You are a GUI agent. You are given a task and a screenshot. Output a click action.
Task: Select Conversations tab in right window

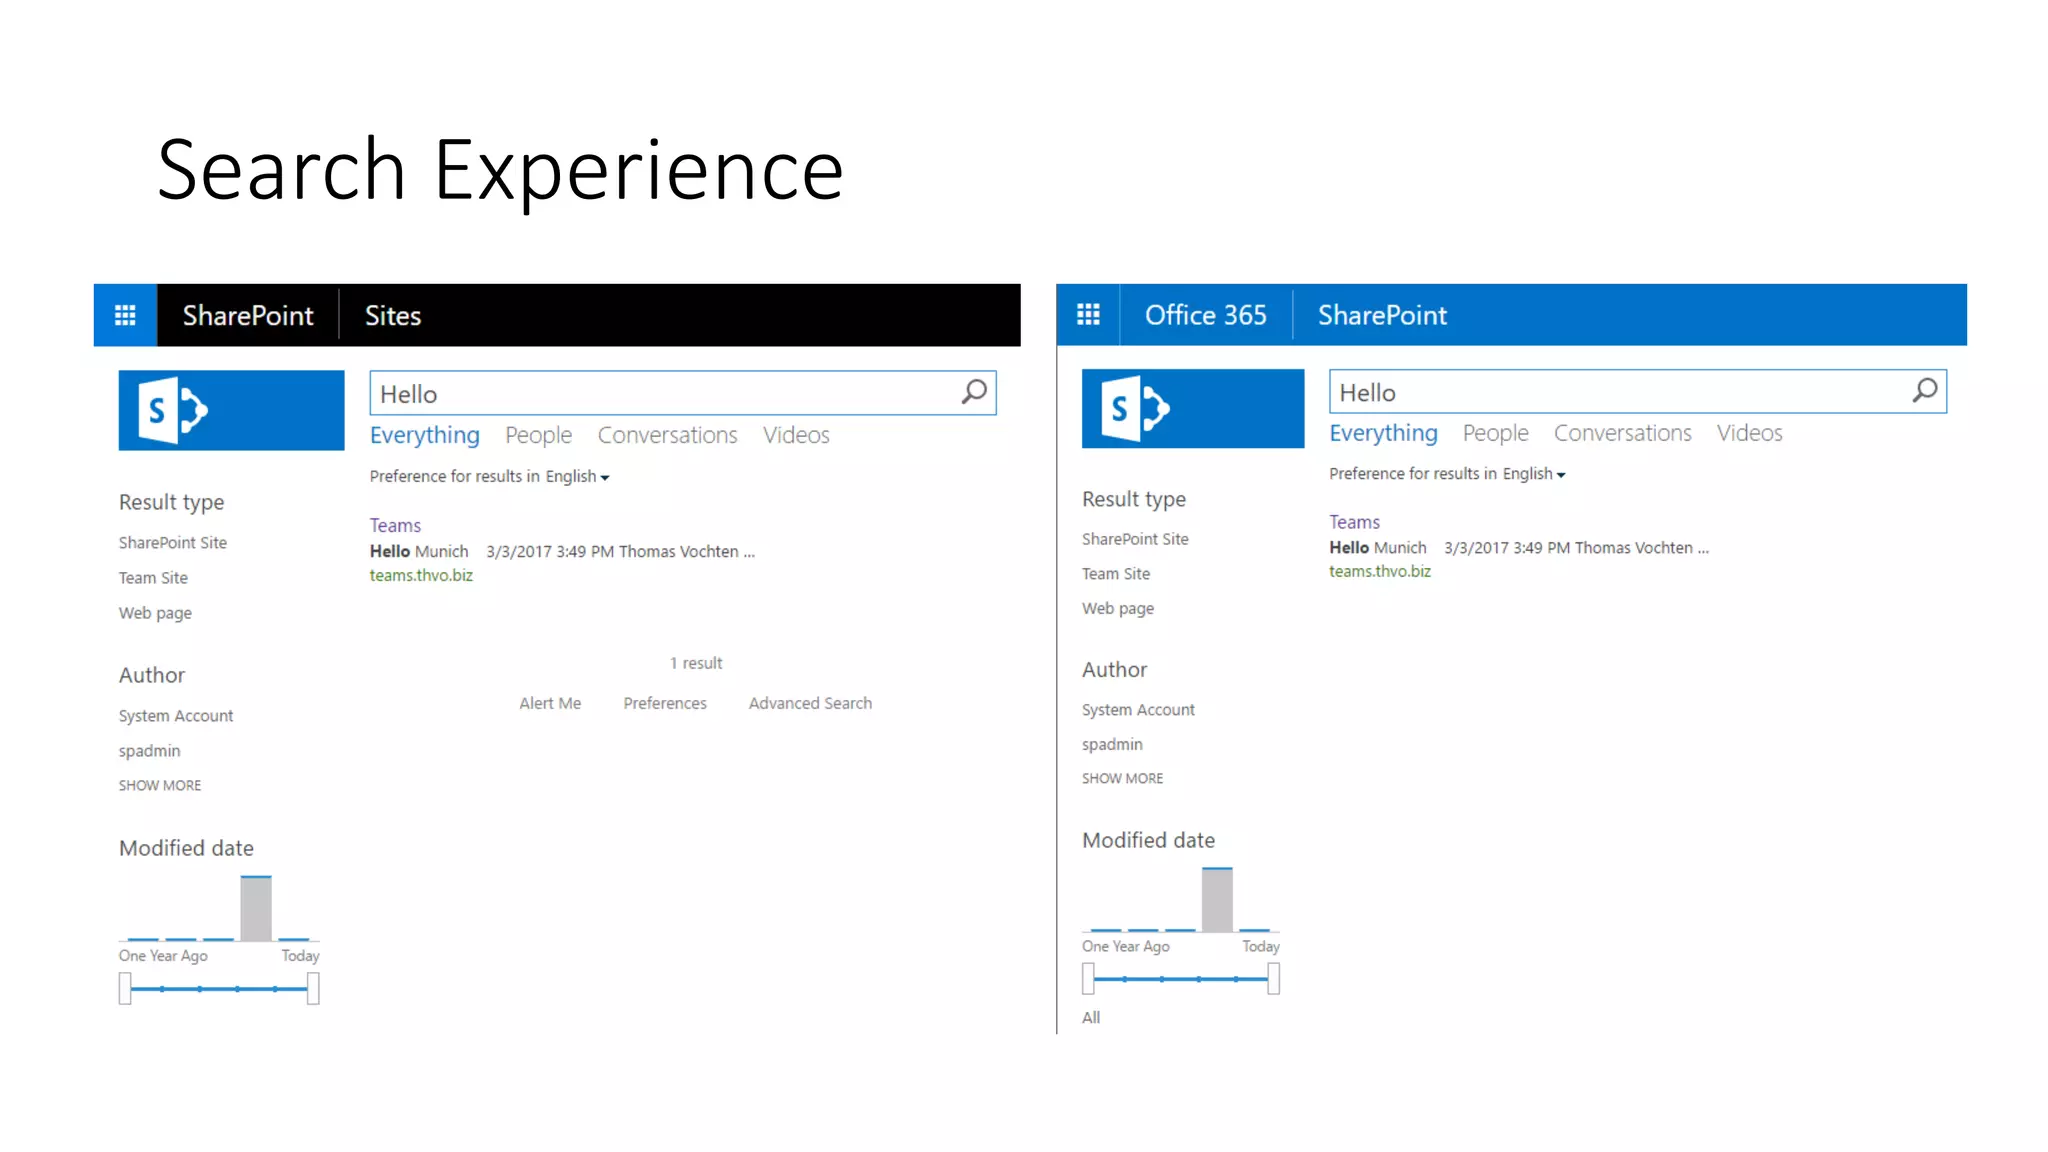[x=1623, y=433]
